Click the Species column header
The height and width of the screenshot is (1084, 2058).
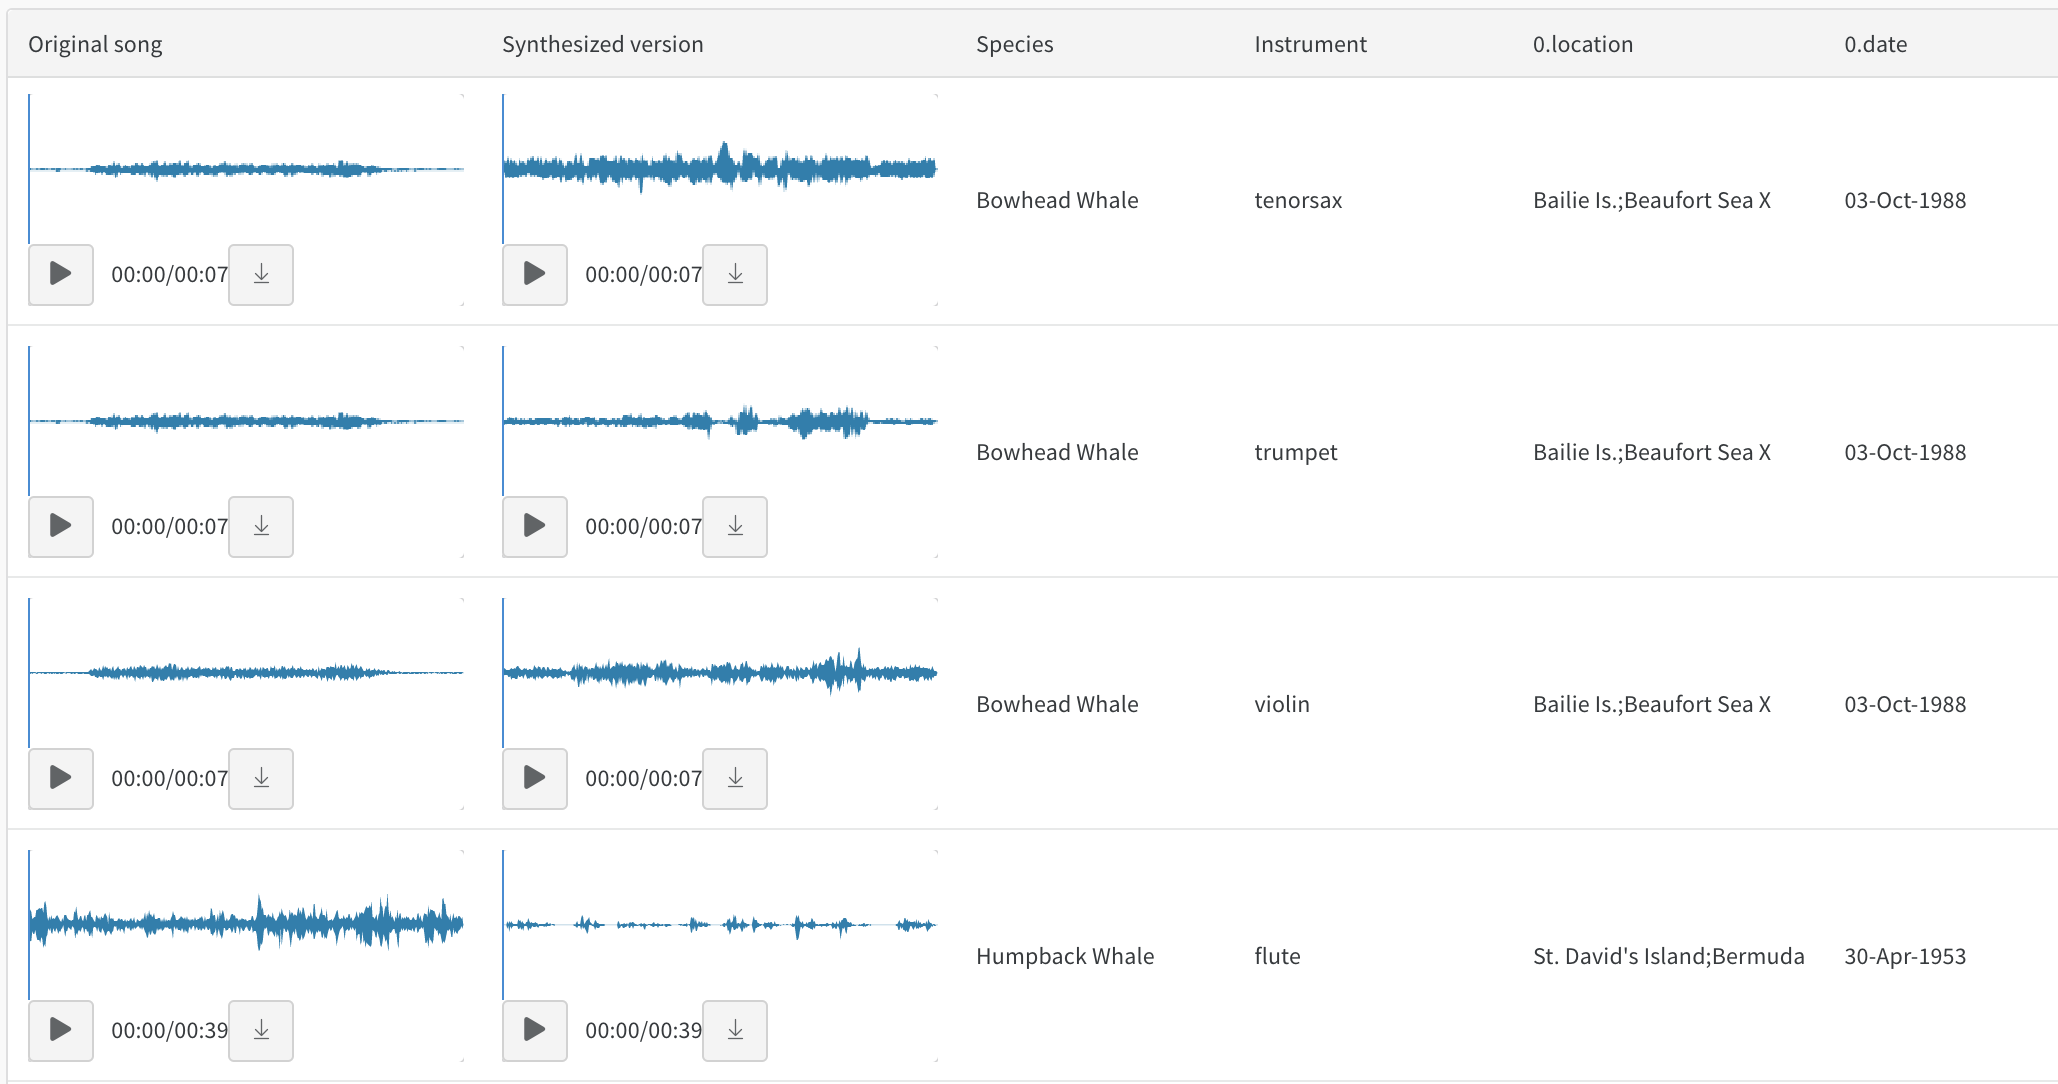tap(1014, 44)
